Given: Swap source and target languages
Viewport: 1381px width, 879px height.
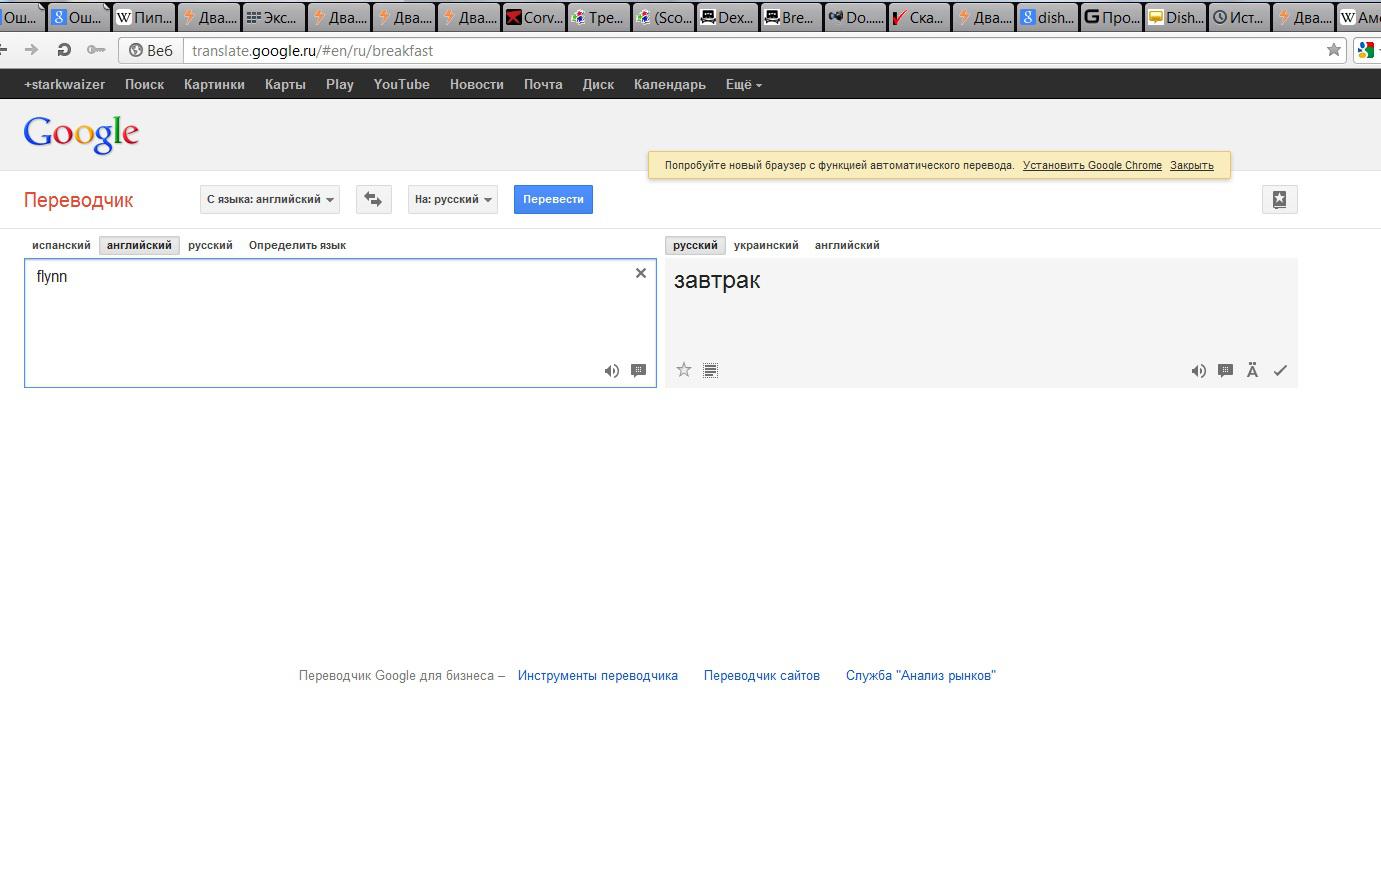Looking at the screenshot, I should point(373,199).
